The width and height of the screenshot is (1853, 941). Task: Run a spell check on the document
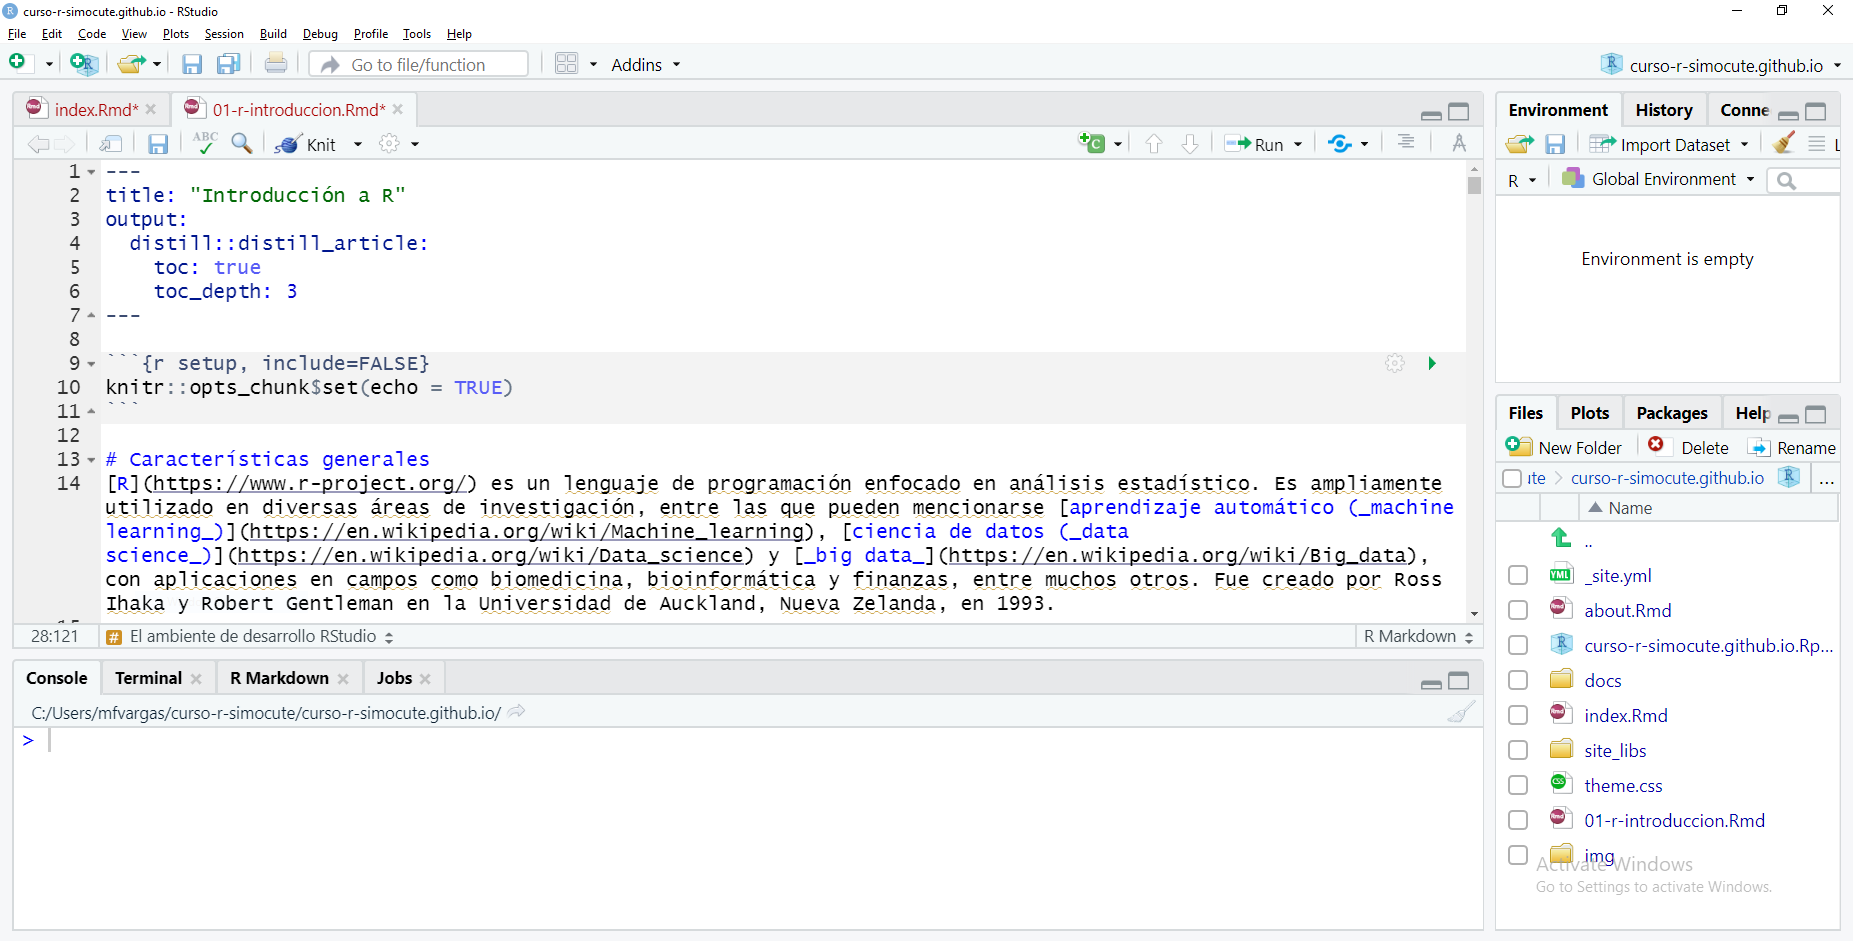(205, 143)
